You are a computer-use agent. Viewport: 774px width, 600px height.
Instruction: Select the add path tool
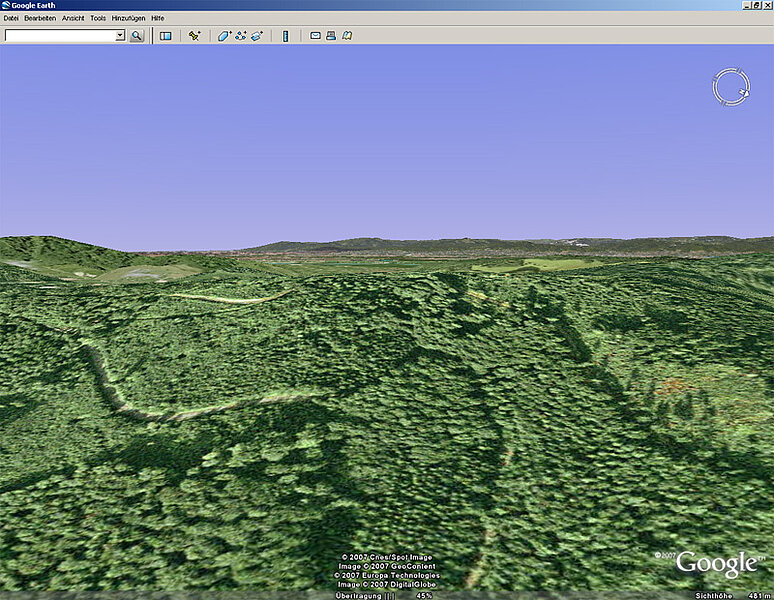coord(241,36)
